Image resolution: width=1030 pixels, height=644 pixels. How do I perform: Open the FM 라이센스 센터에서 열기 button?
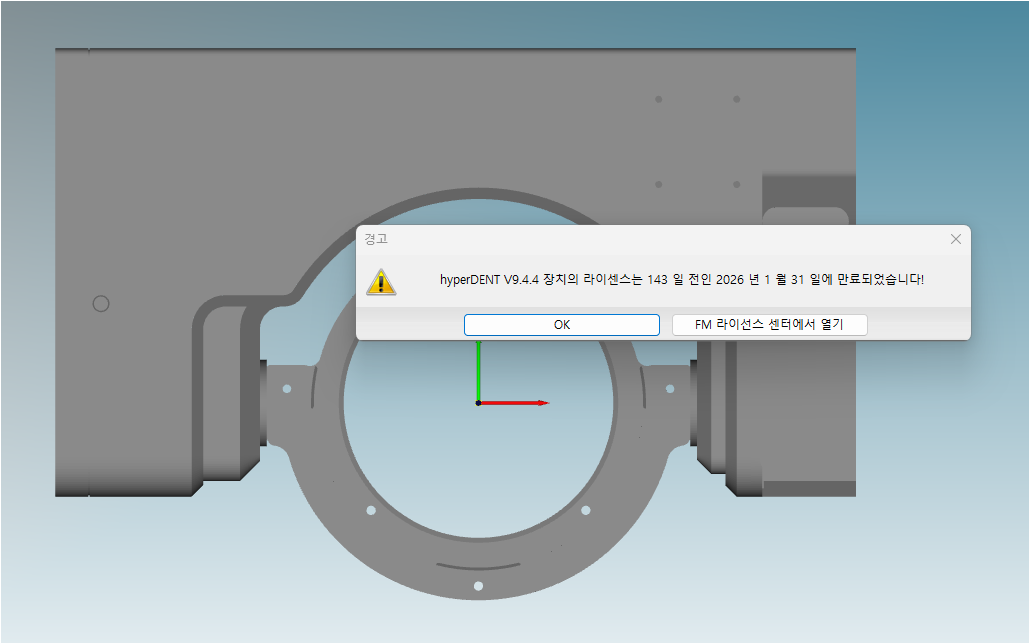(769, 325)
